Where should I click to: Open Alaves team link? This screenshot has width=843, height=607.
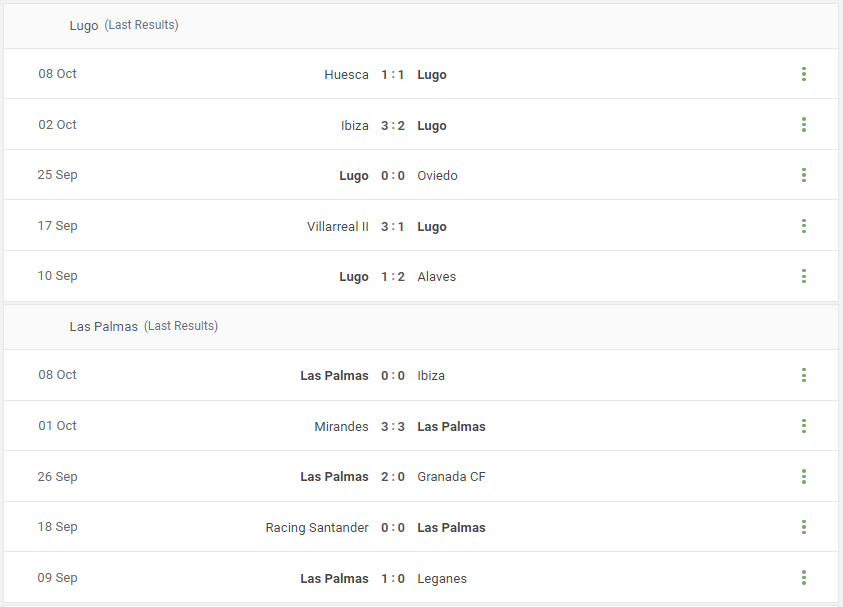[437, 277]
